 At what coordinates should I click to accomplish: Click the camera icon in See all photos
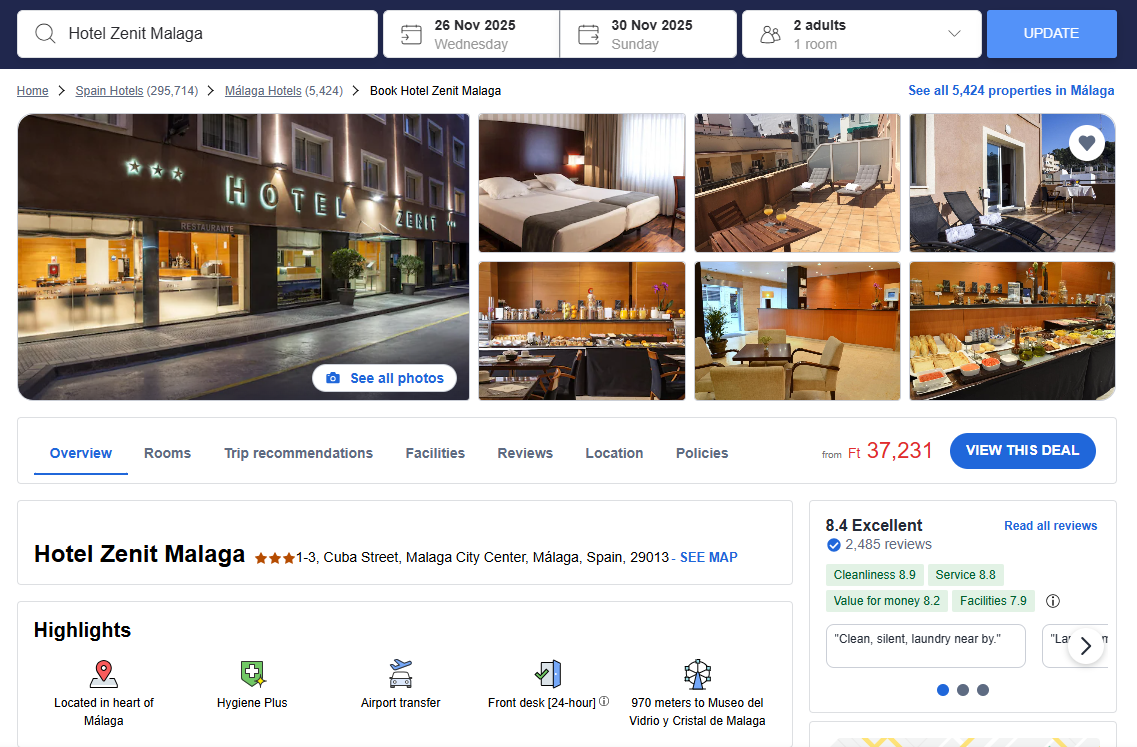pyautogui.click(x=333, y=378)
